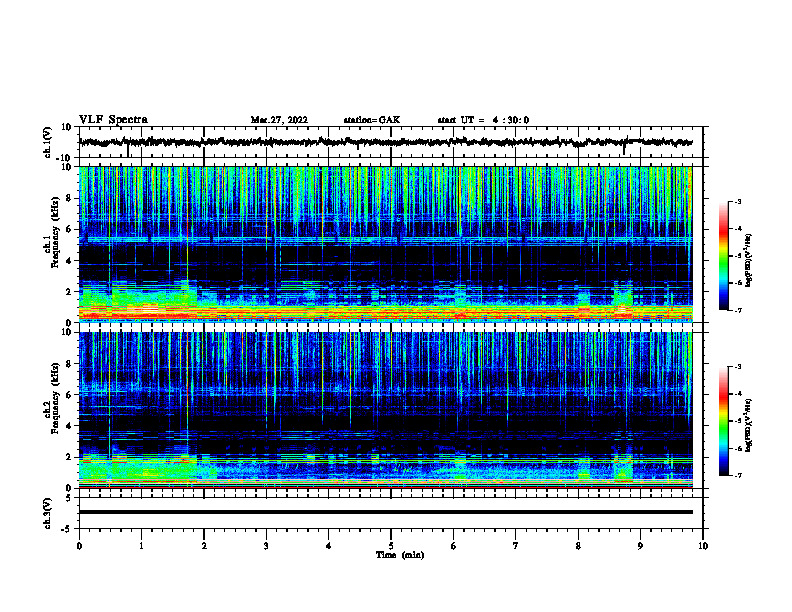Click the ch.2 spectrogram color scale bar

(x=724, y=421)
